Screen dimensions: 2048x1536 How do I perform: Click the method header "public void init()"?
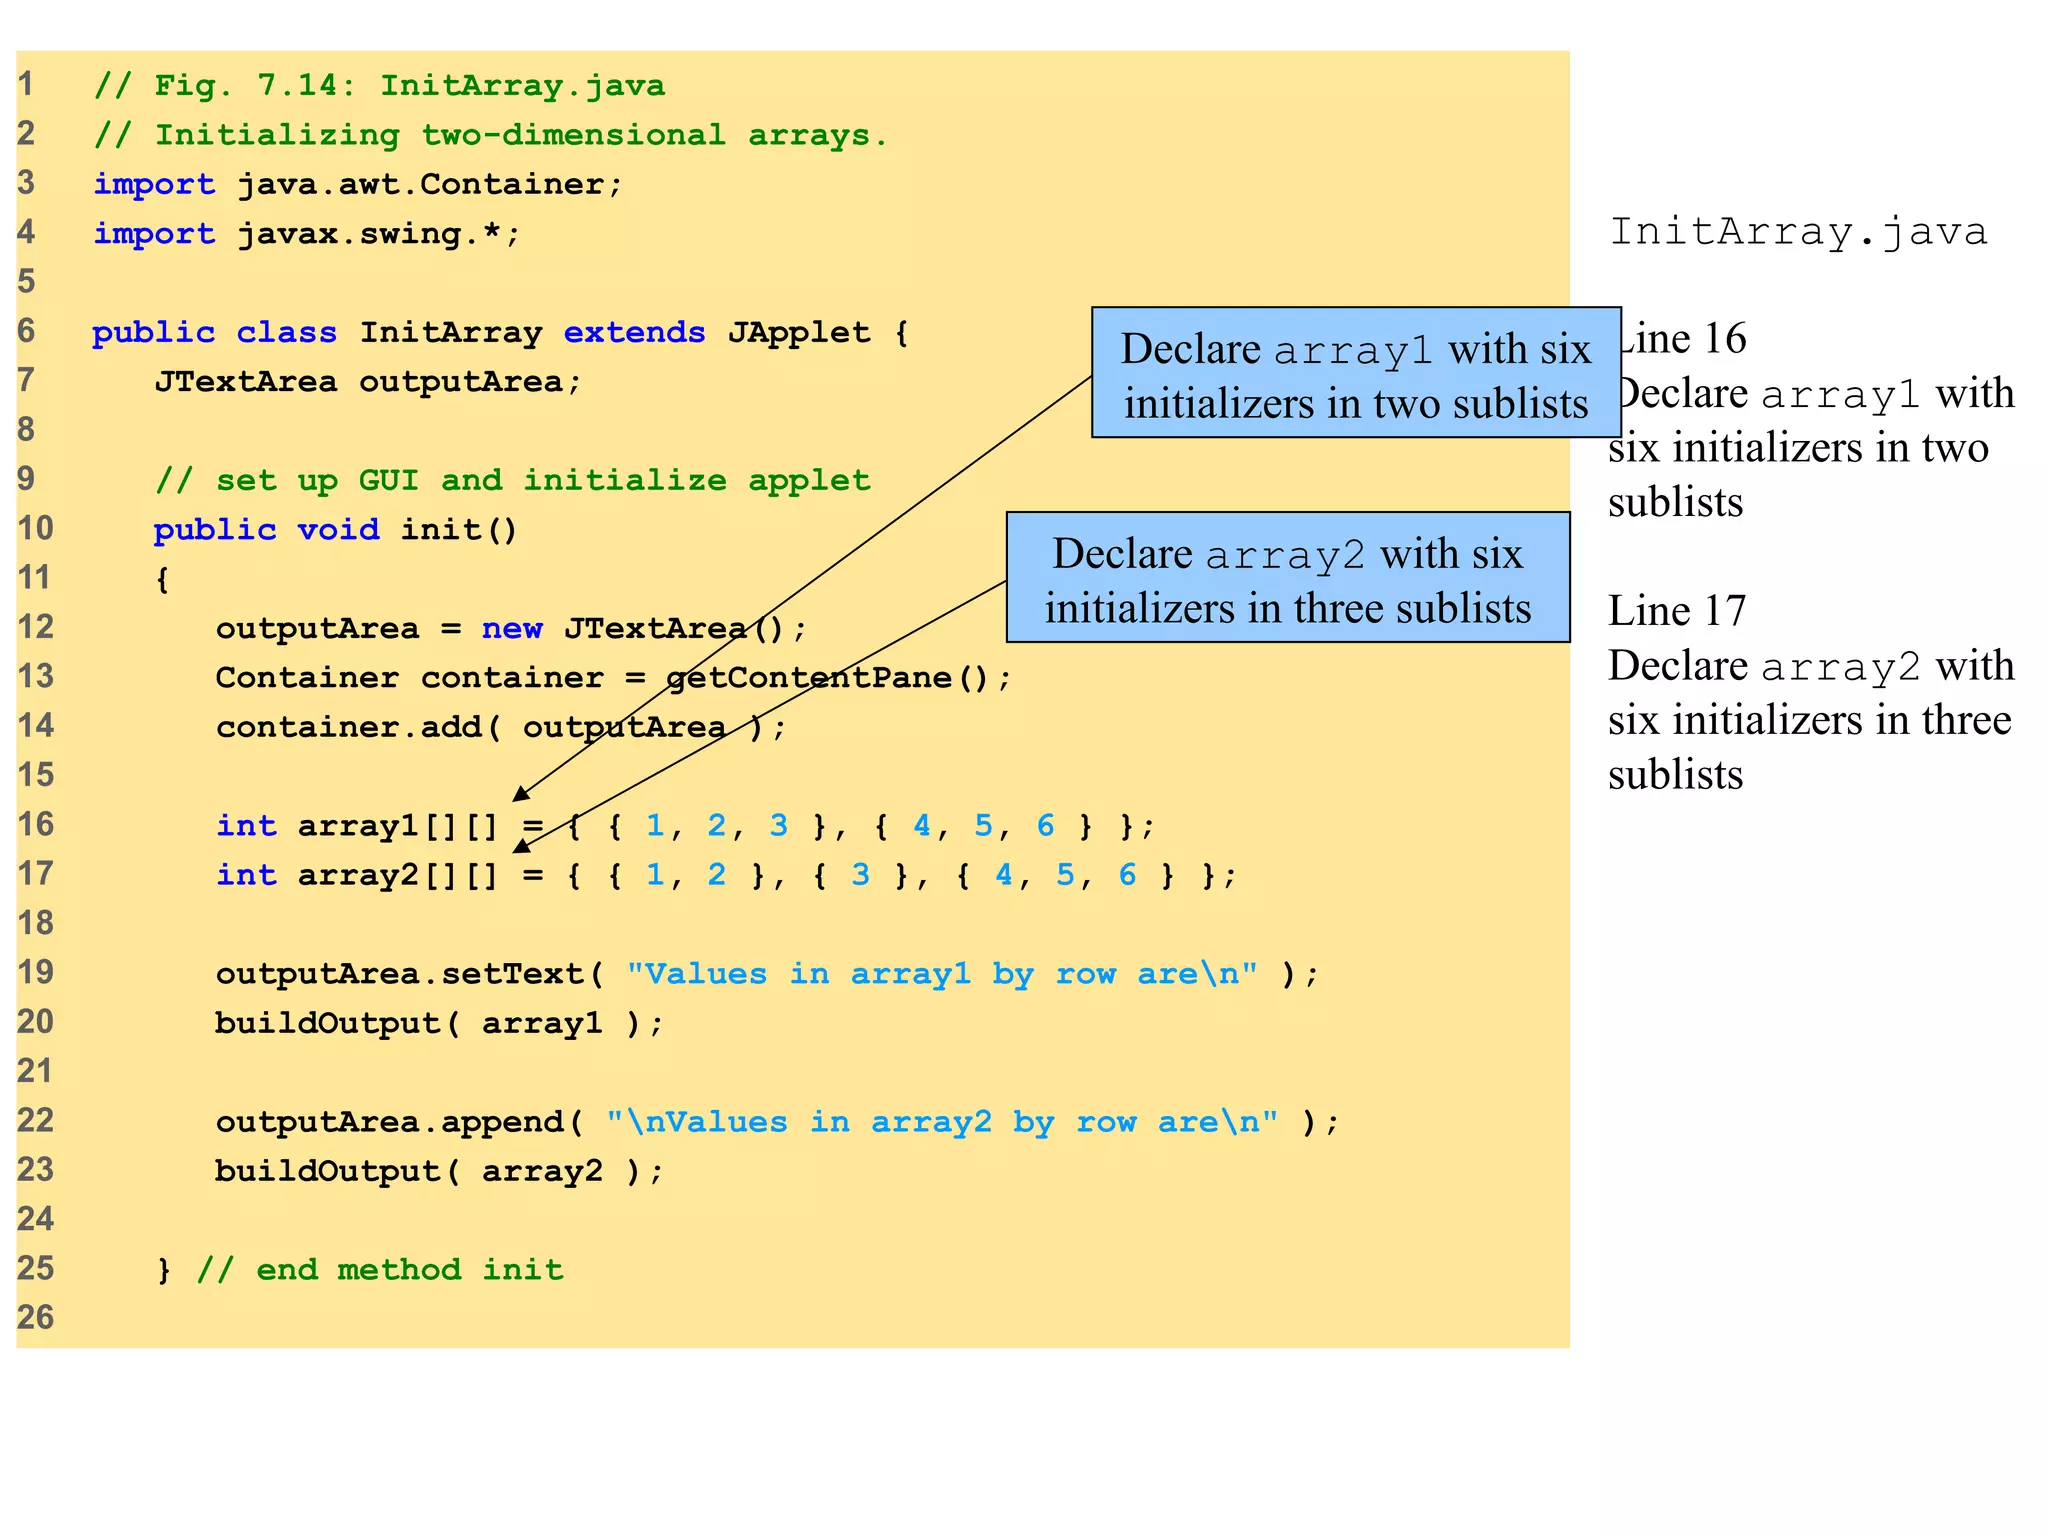(335, 529)
